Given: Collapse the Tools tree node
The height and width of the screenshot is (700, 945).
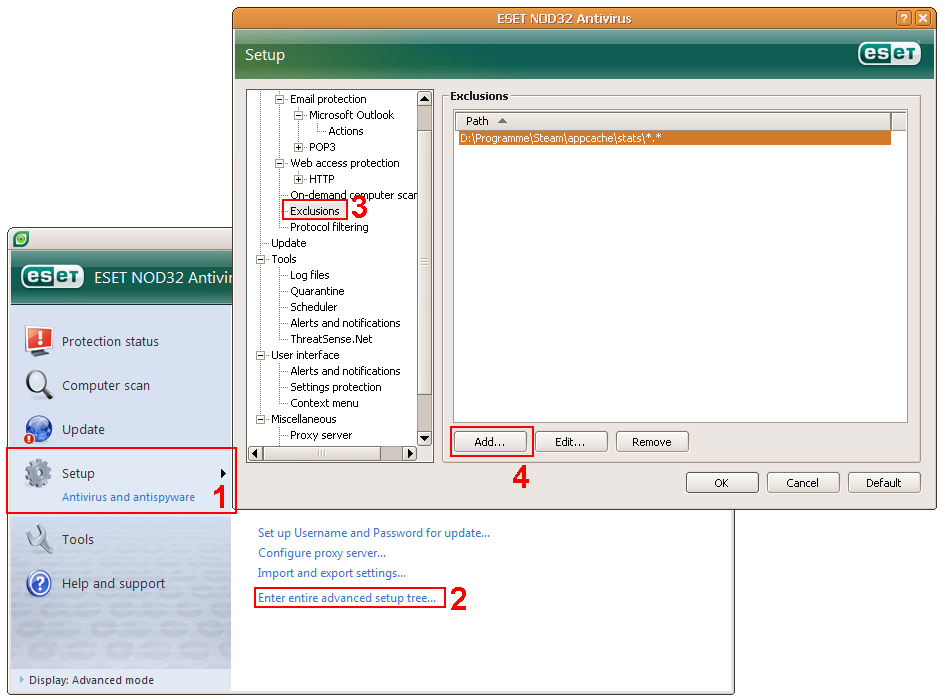Looking at the screenshot, I should 260,259.
